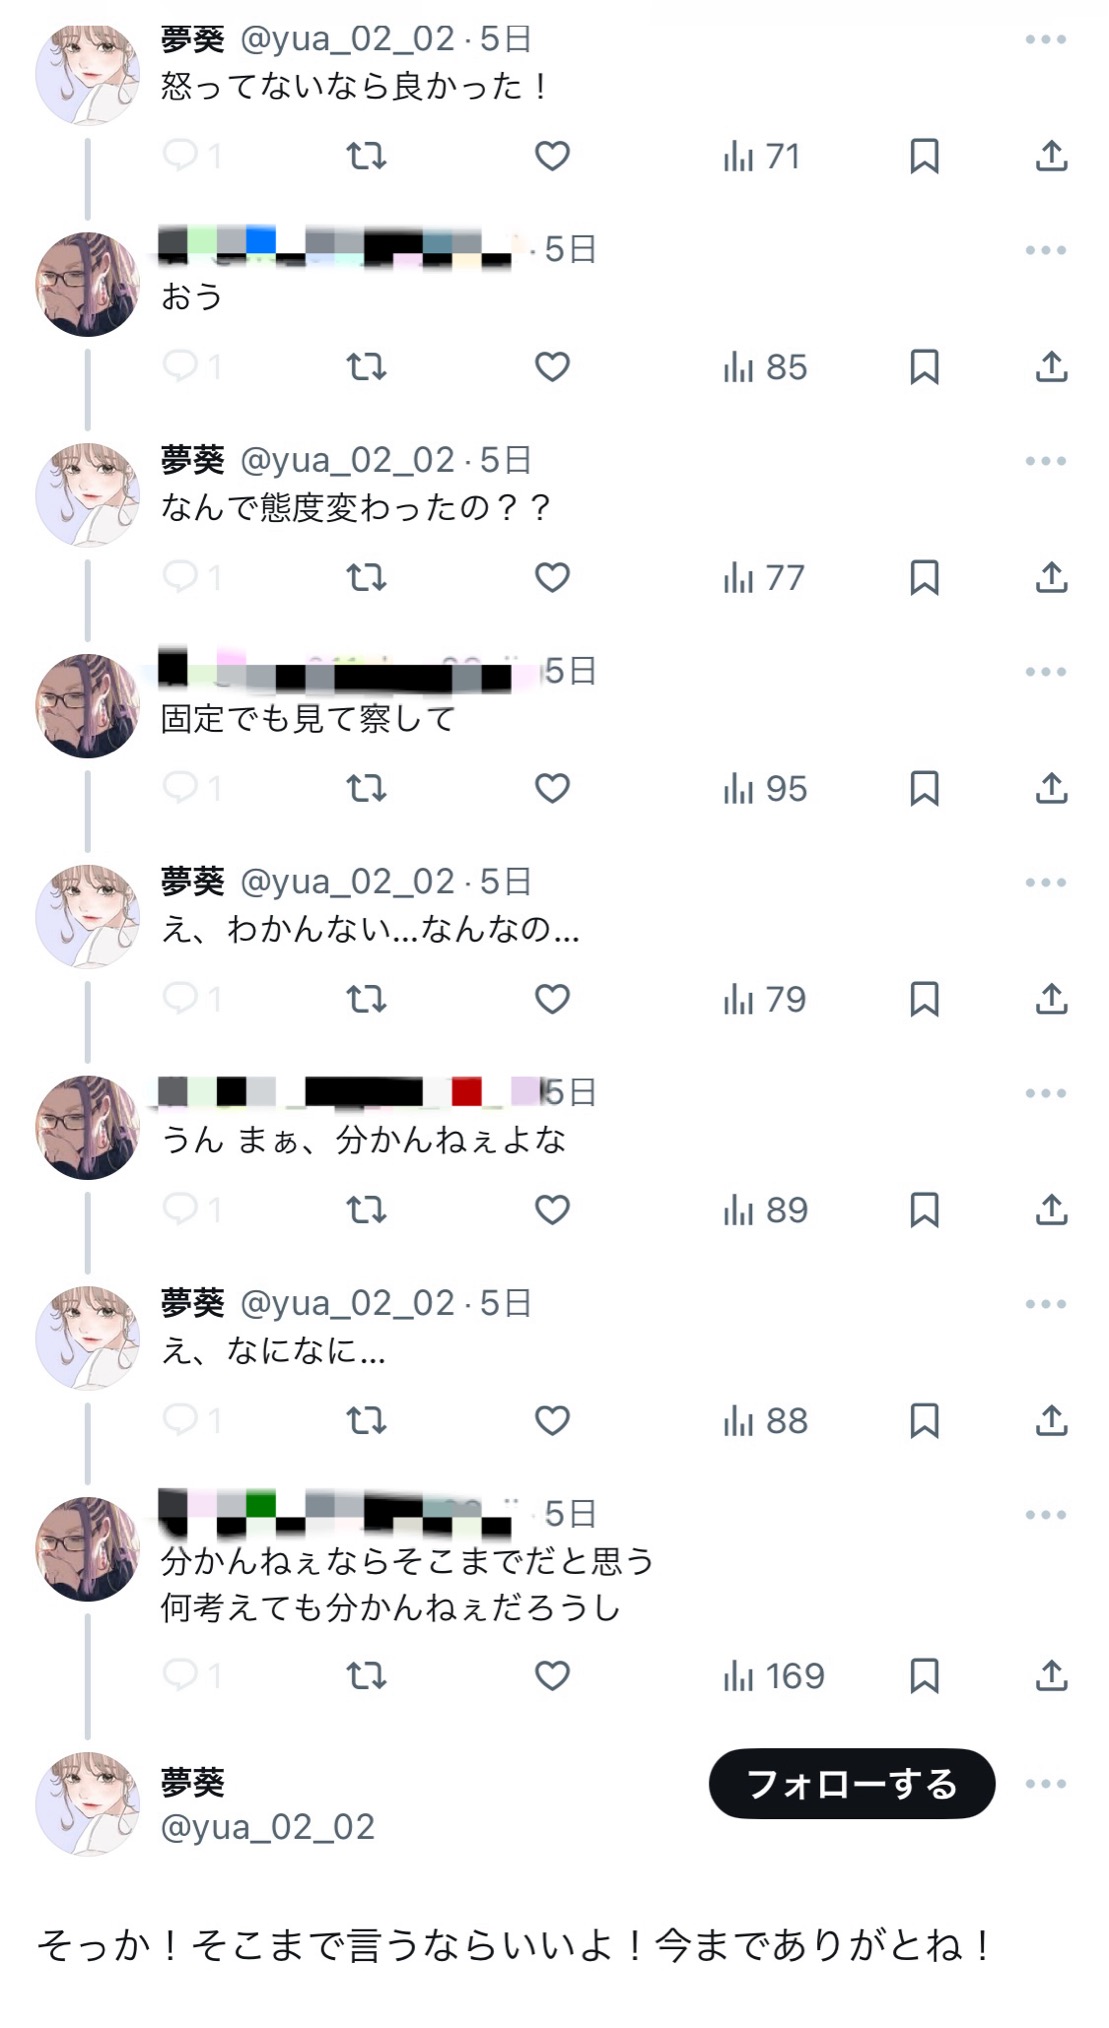Like the tweet "怒ってないなら良かった！"
This screenshot has height=2028, width=1109.
pyautogui.click(x=552, y=156)
